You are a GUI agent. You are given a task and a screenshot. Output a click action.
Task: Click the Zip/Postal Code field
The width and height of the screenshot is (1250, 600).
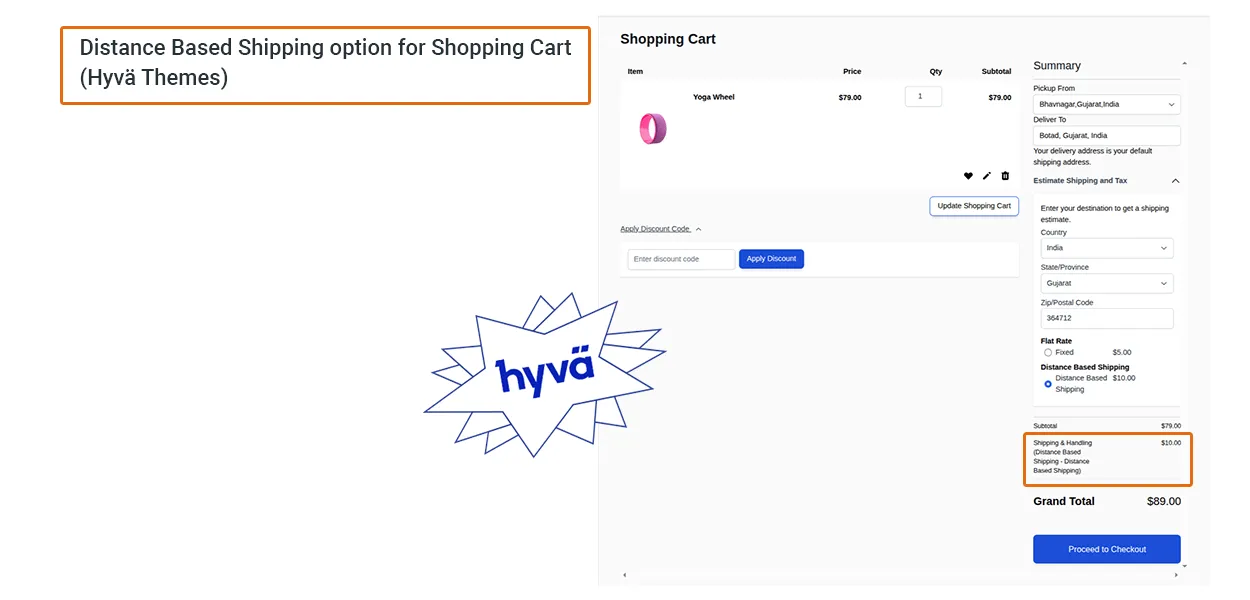(1106, 318)
